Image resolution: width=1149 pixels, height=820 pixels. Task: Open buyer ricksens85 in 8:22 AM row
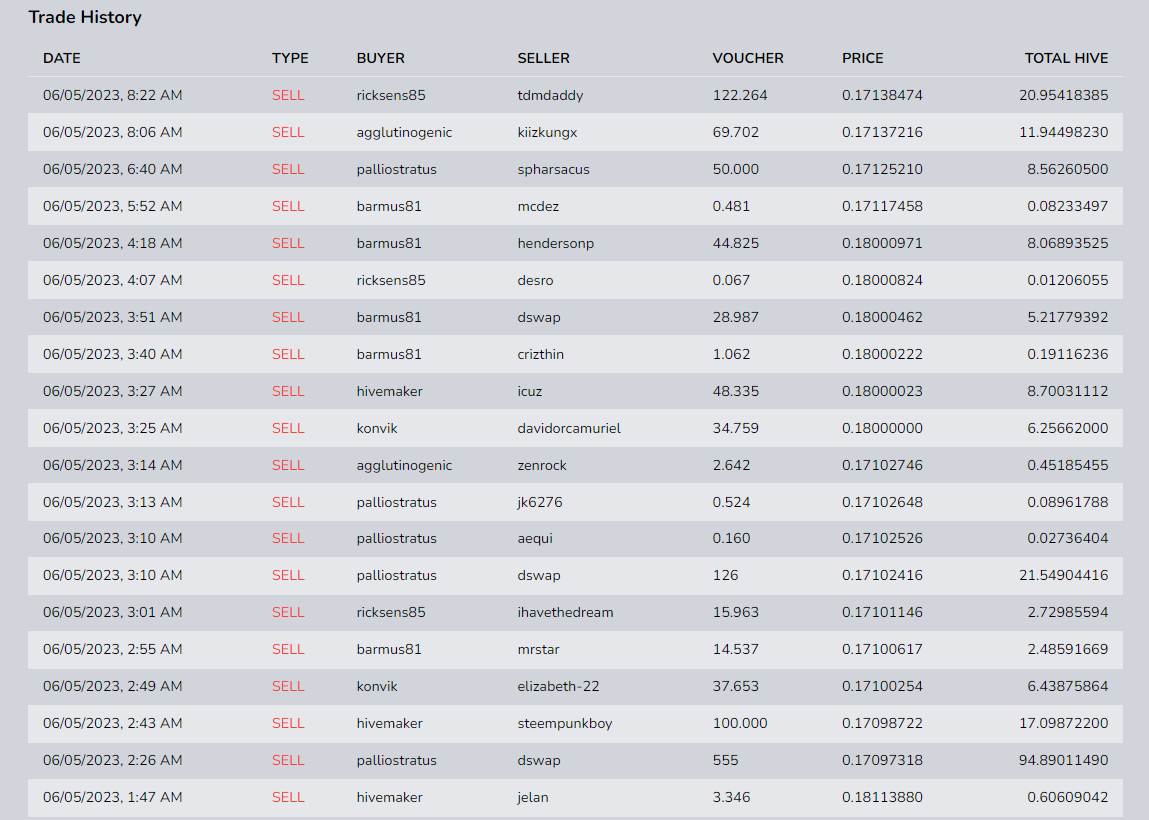391,95
